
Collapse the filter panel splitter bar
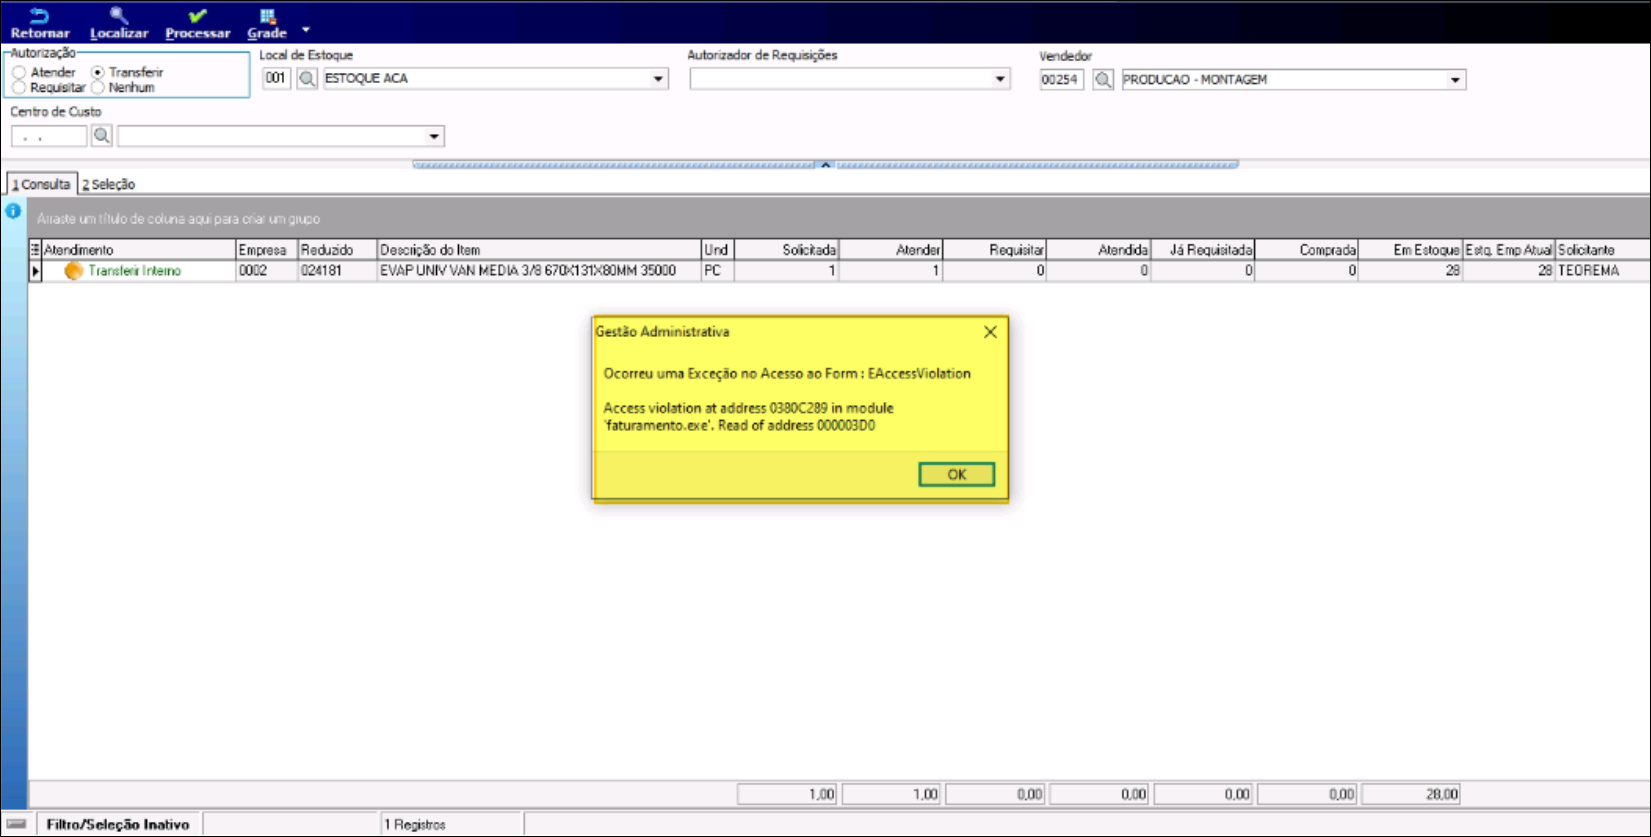click(x=825, y=164)
